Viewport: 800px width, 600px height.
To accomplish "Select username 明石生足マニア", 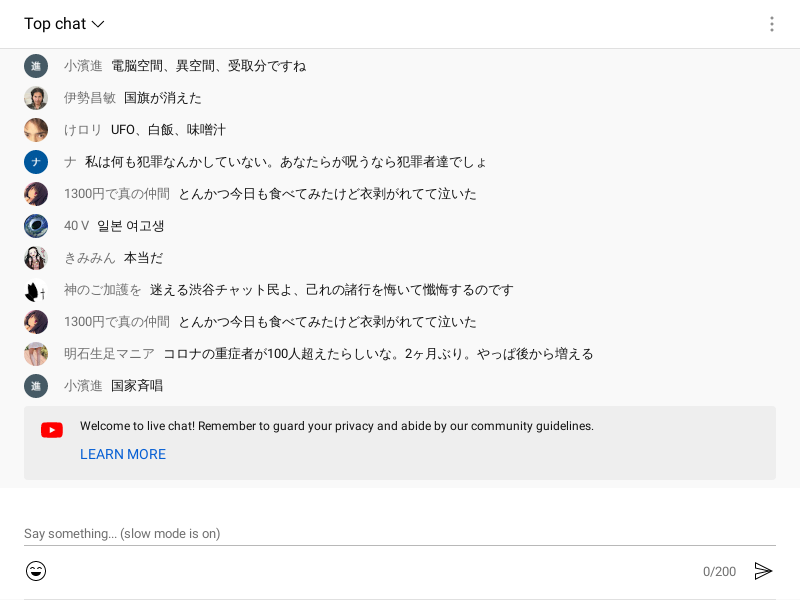I will [x=109, y=354].
